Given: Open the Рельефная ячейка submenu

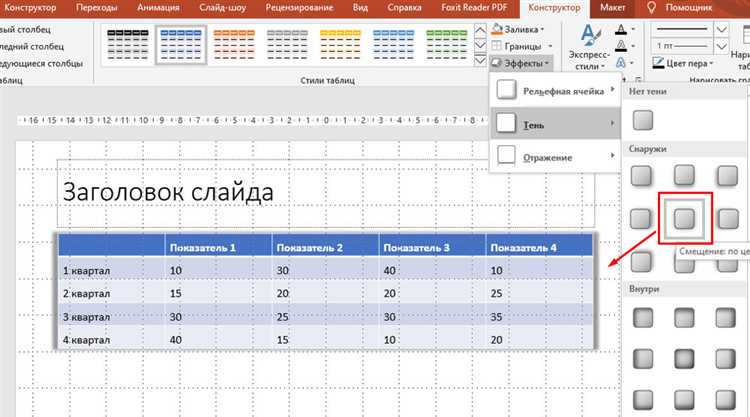Looking at the screenshot, I should pos(555,90).
